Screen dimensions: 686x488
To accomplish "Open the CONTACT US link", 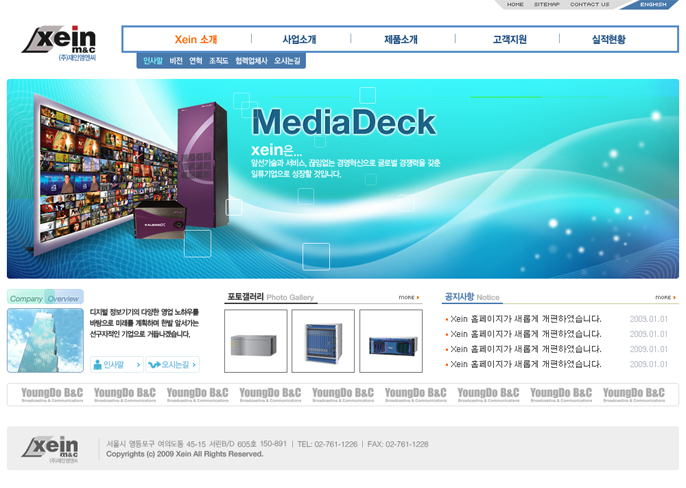I will pos(589,4).
